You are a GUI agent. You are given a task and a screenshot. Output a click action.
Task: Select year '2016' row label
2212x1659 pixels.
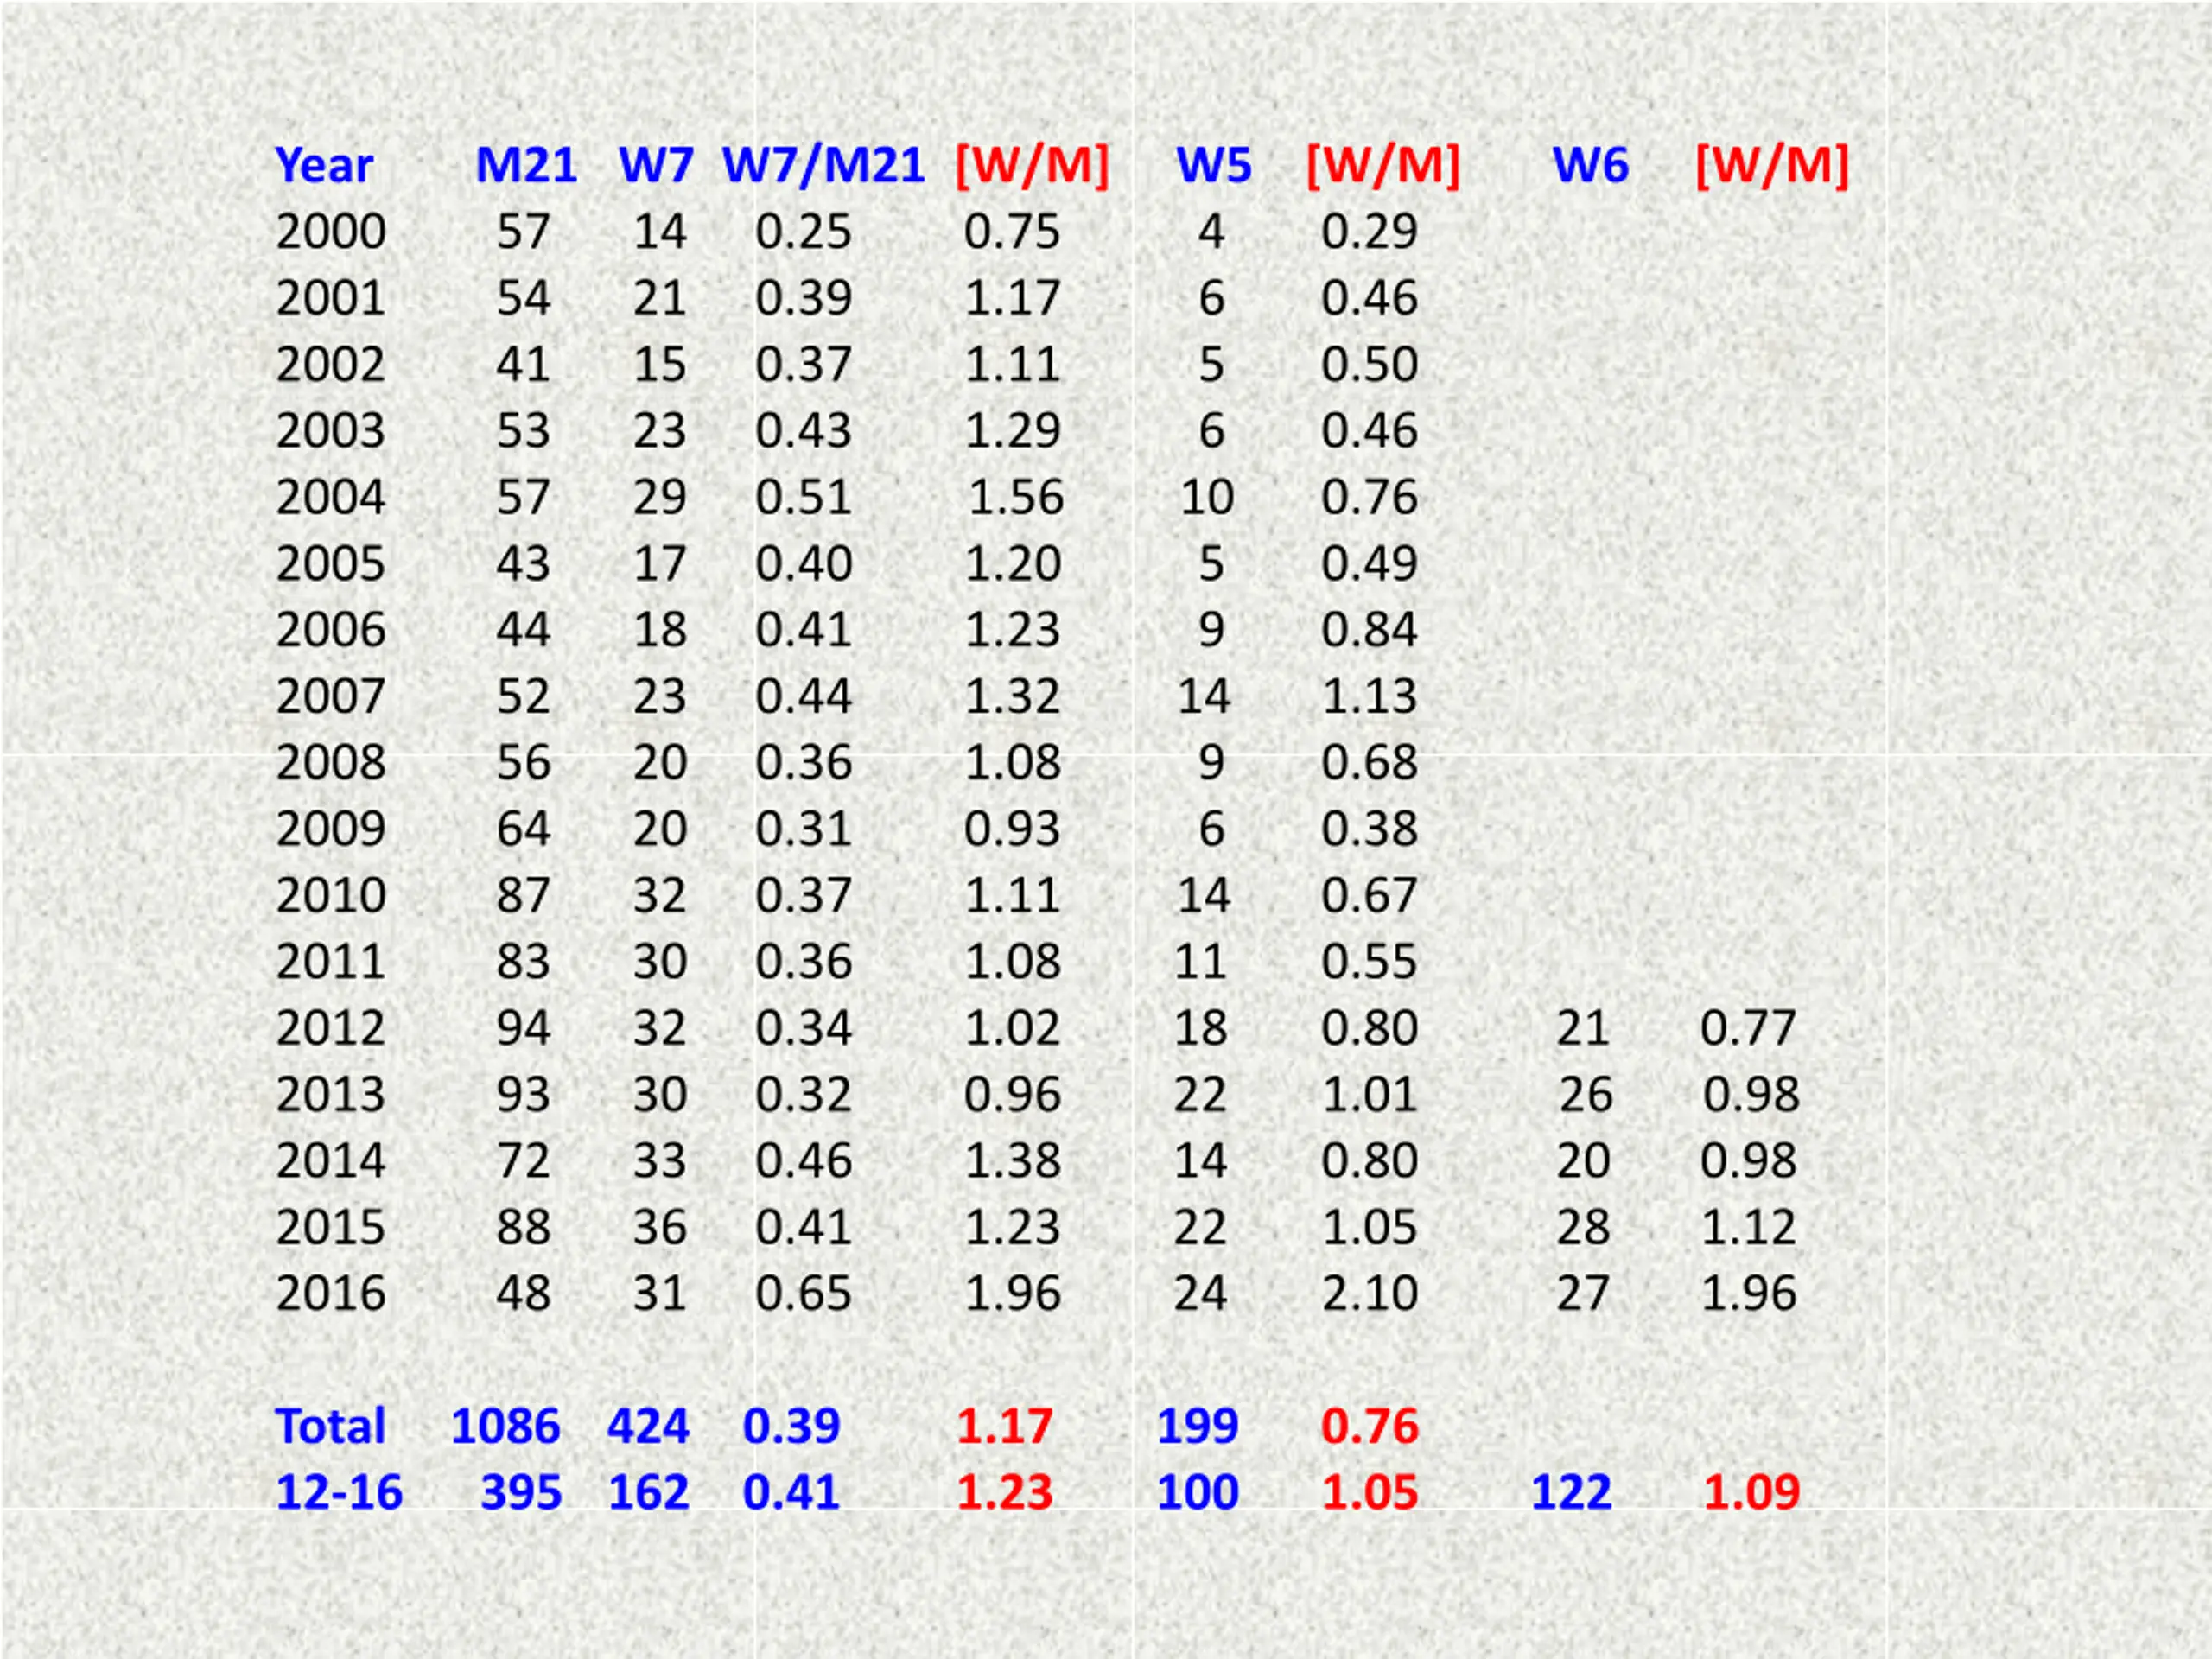click(x=331, y=1293)
